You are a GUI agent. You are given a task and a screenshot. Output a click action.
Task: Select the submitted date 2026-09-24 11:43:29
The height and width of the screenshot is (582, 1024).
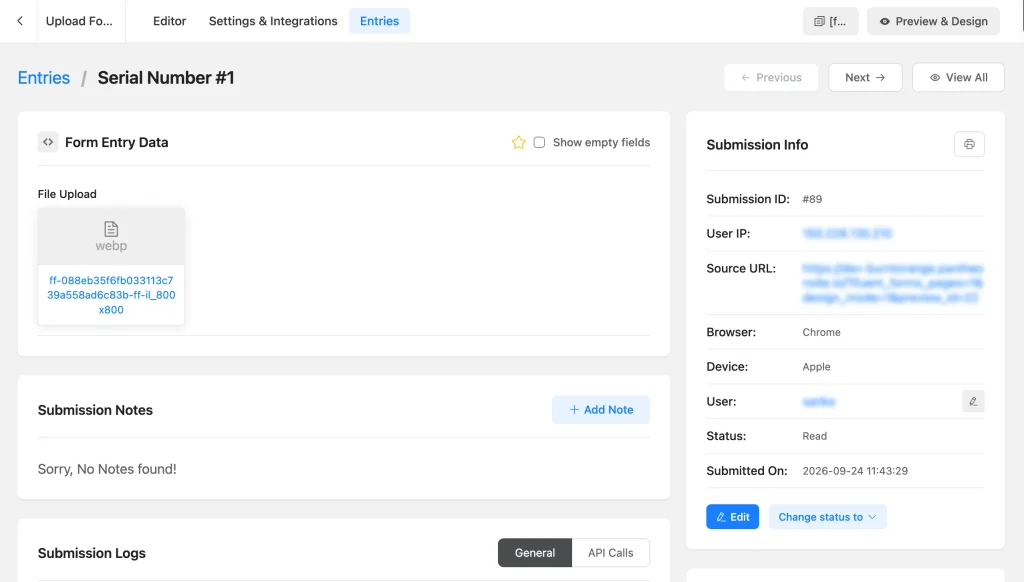[855, 470]
